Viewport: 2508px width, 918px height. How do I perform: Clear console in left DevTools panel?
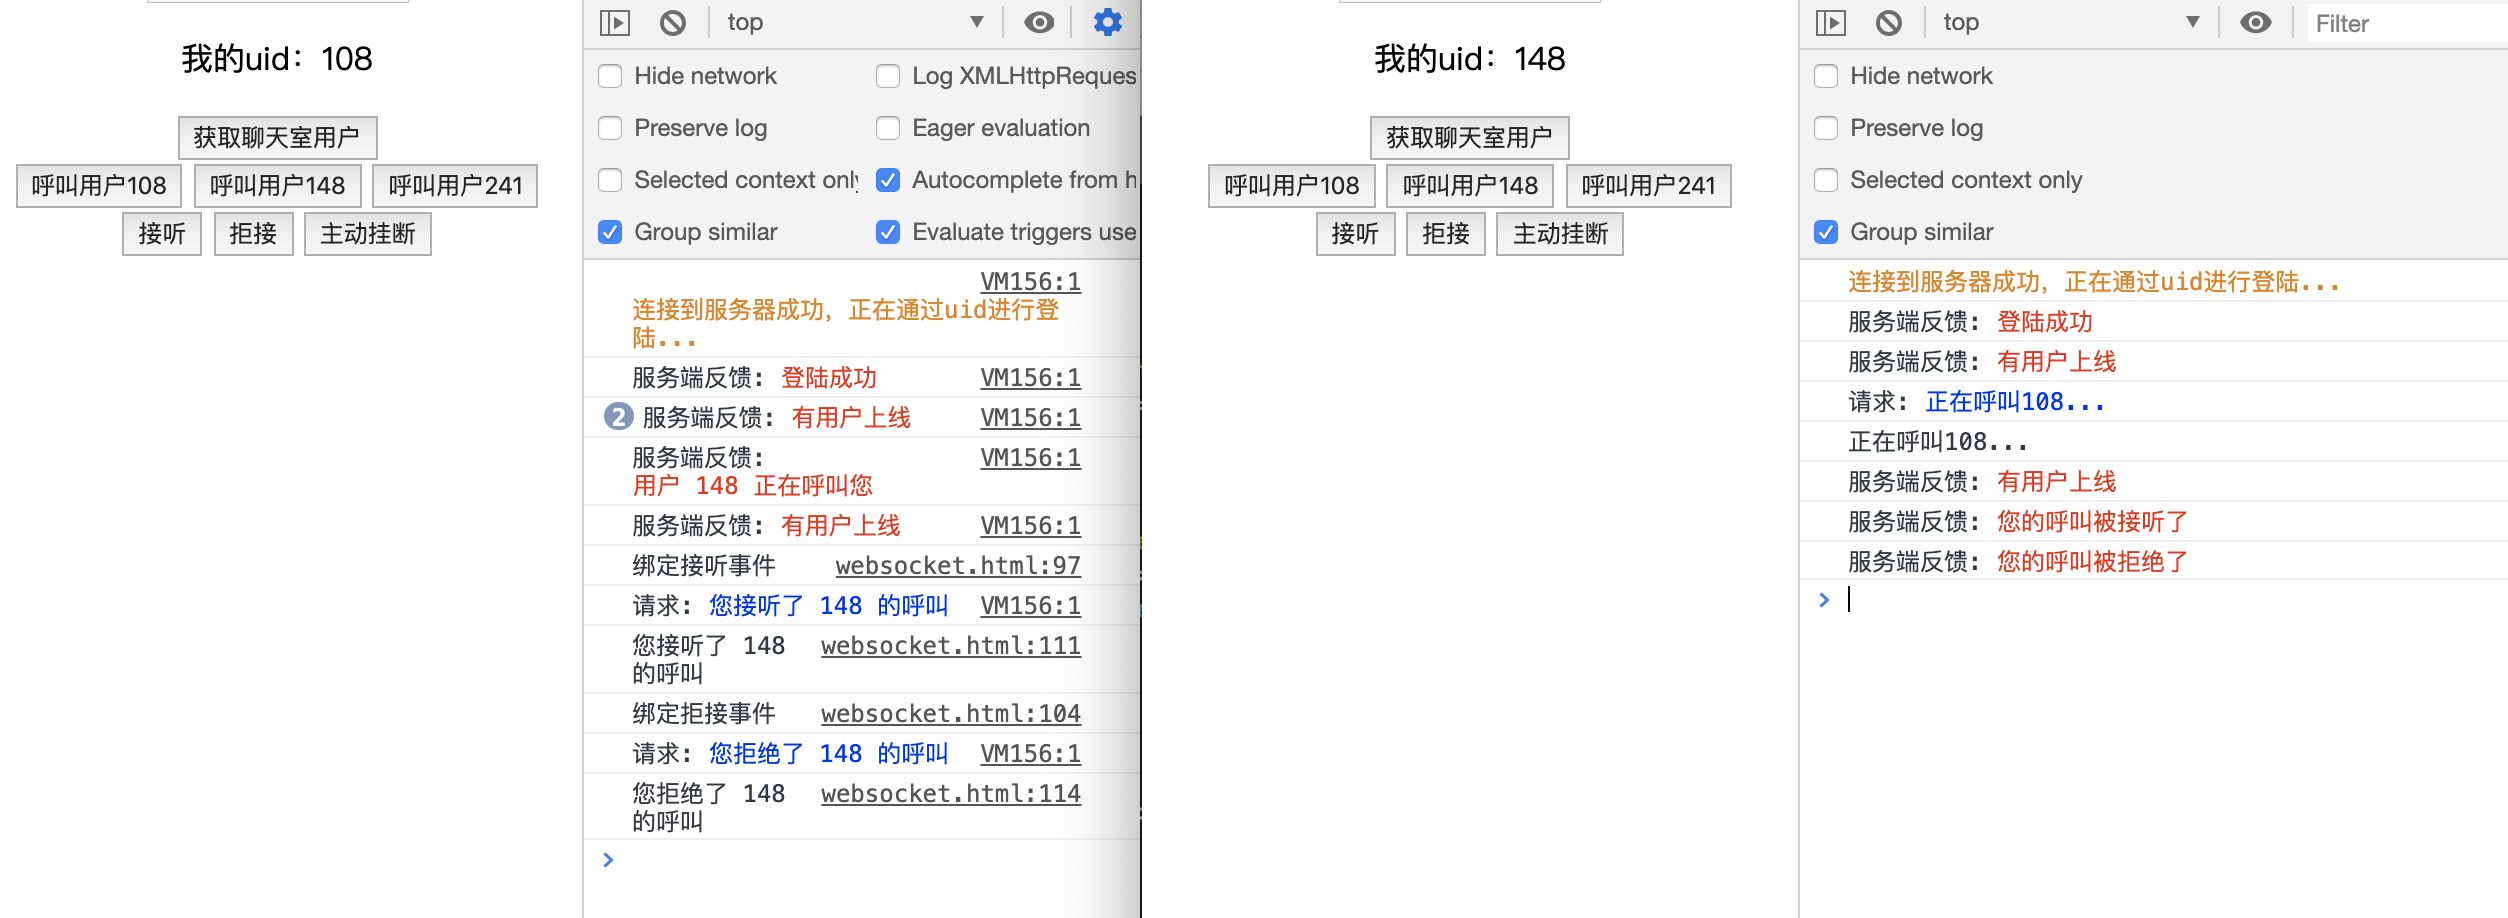tap(673, 22)
